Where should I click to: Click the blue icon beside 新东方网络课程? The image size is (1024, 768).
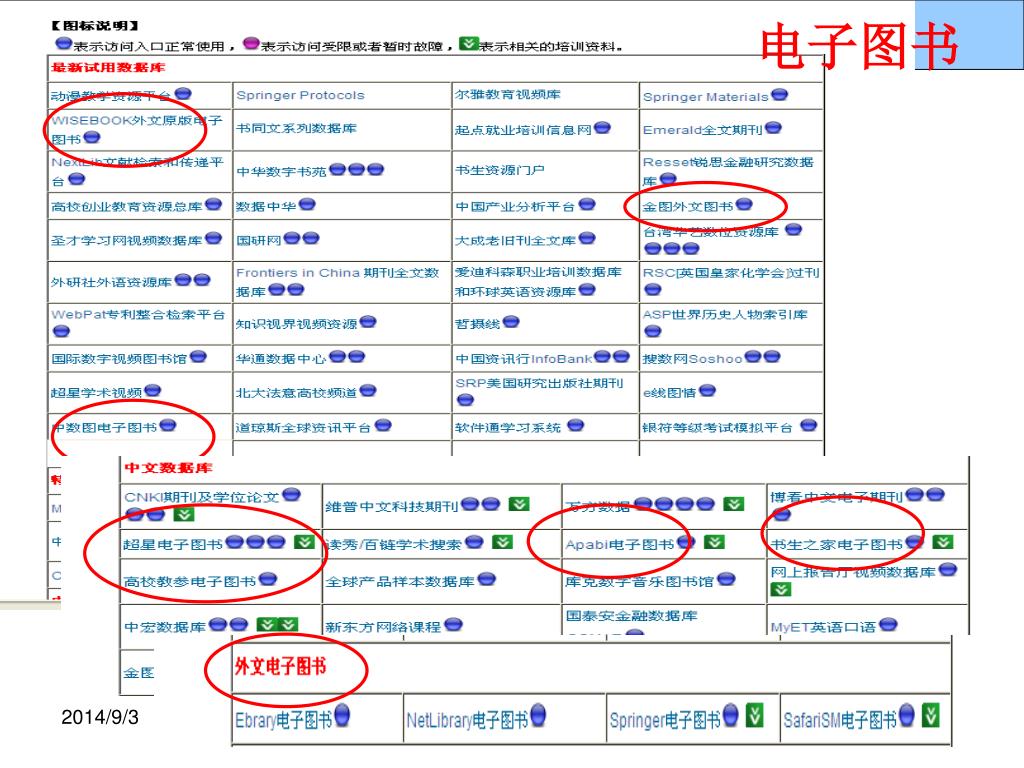453,625
